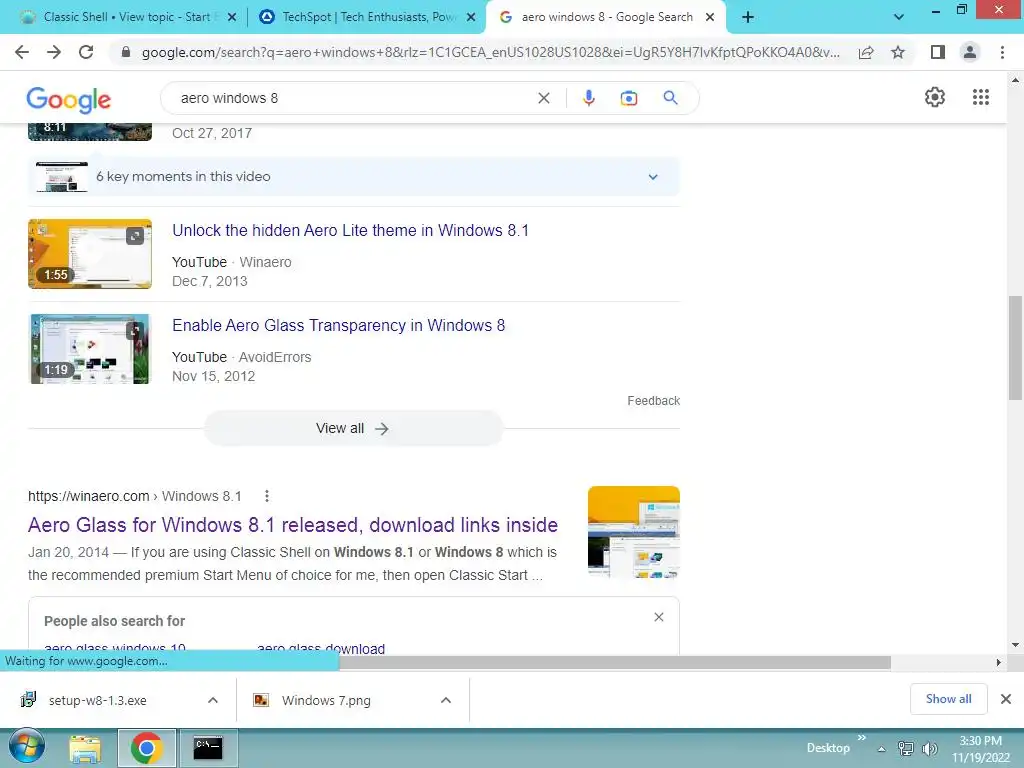Open key moments video thumbnail
The height and width of the screenshot is (768, 1024).
point(62,176)
